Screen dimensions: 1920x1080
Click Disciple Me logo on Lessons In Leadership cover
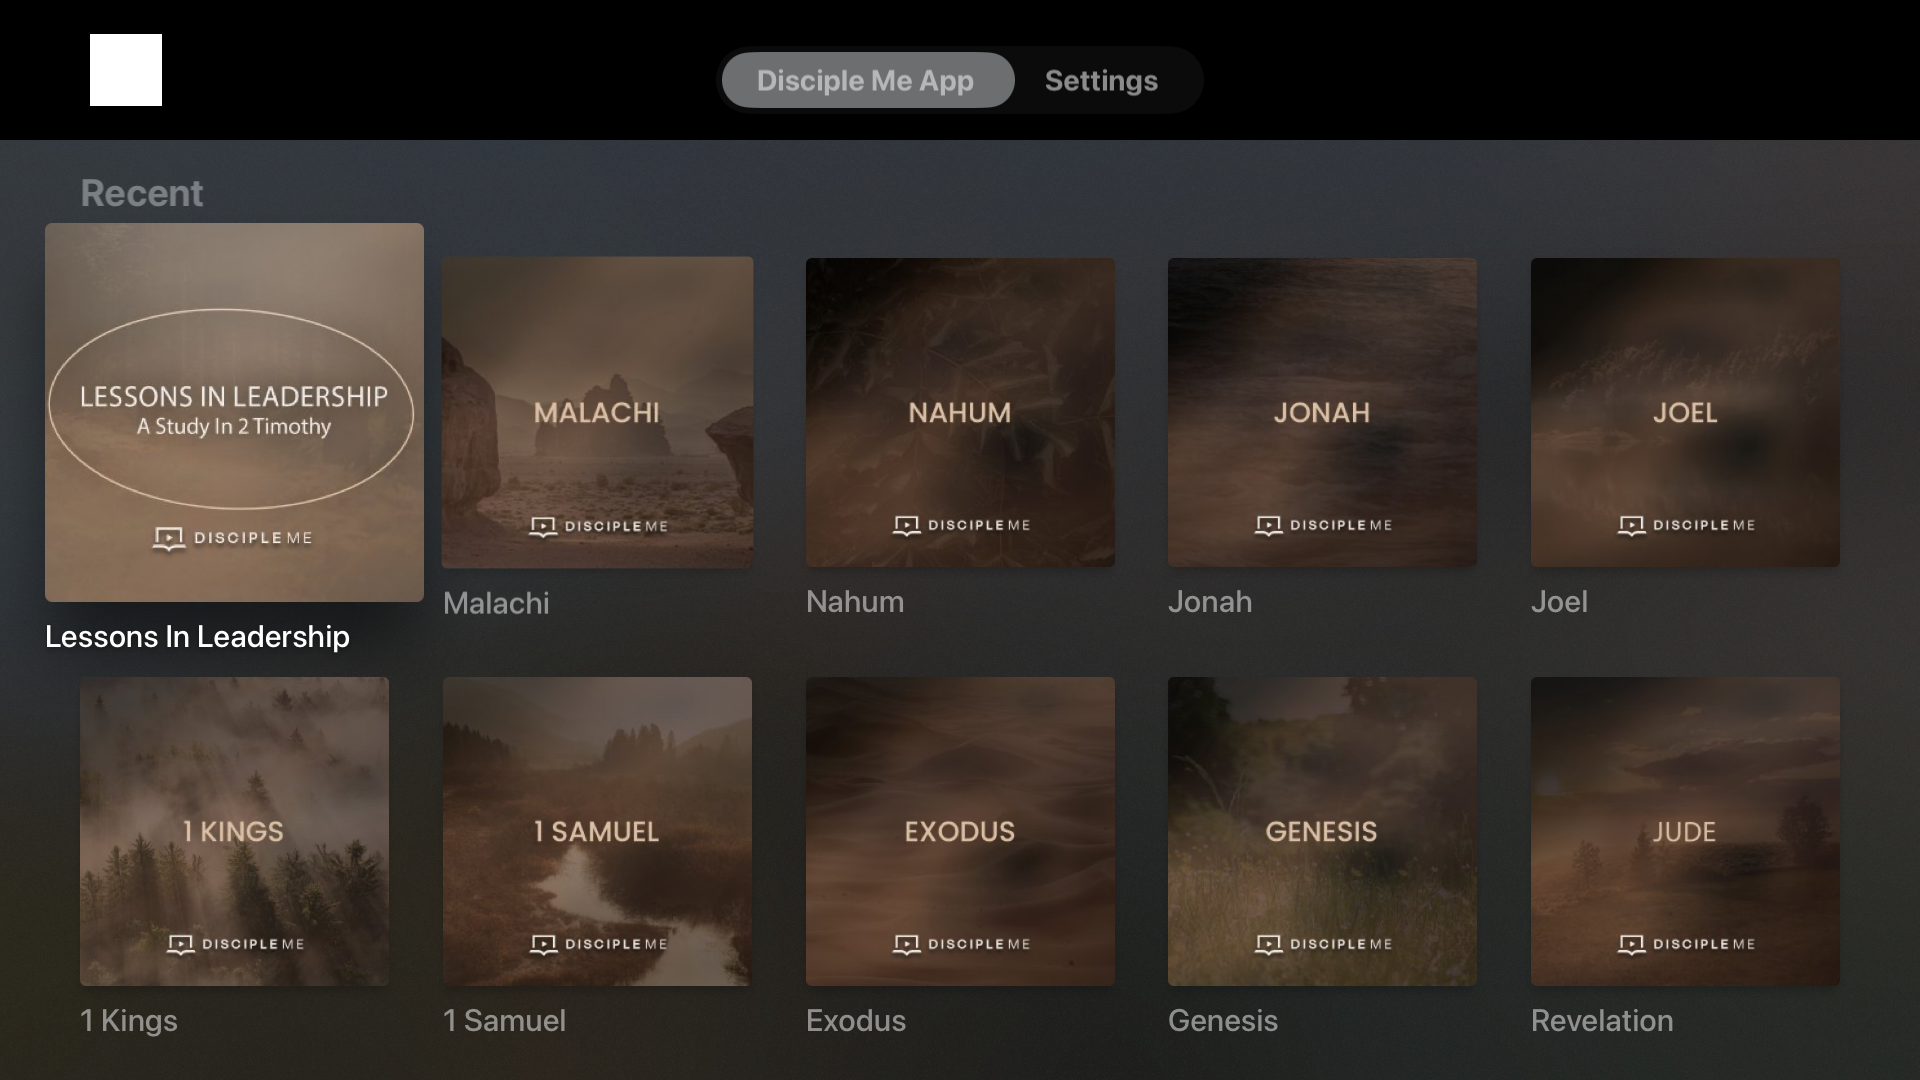(x=233, y=538)
